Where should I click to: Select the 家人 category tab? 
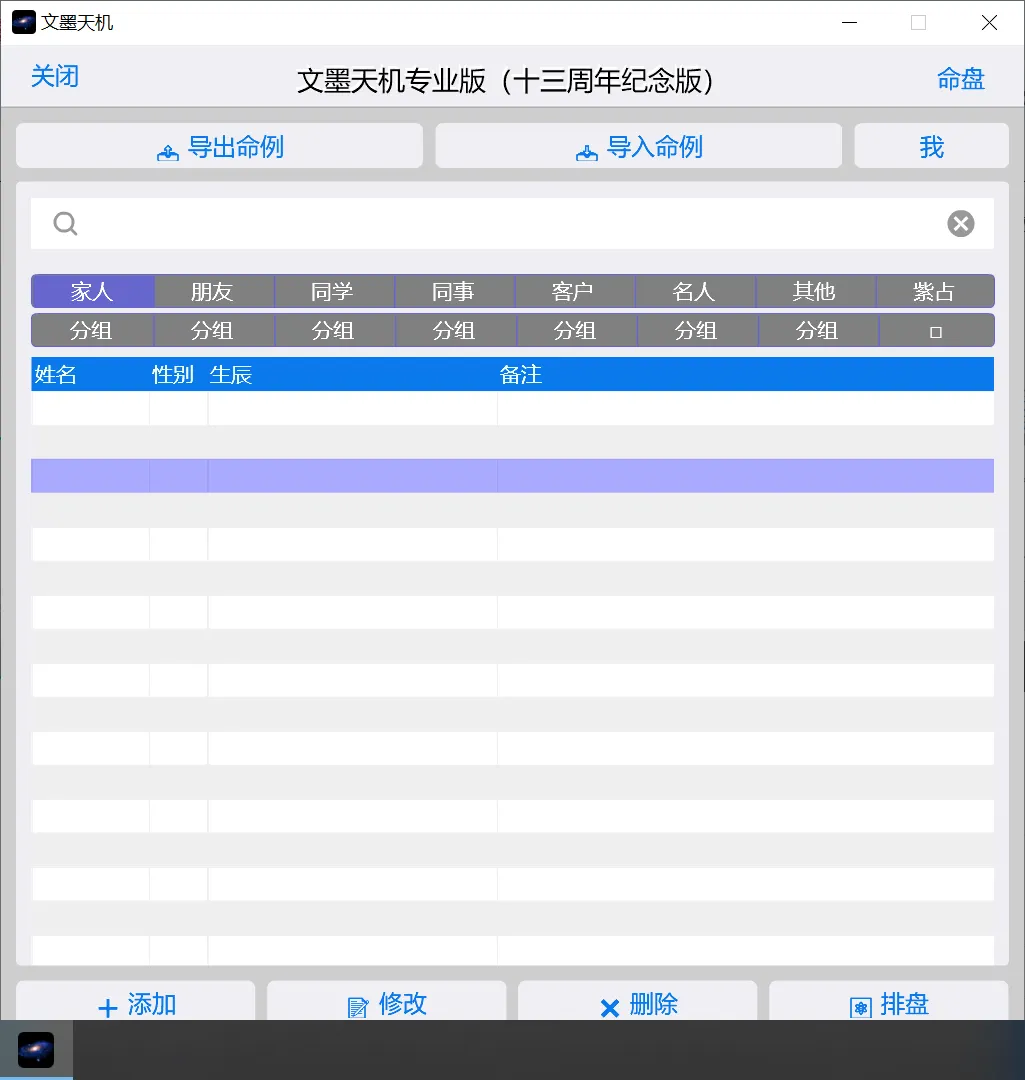coord(92,291)
